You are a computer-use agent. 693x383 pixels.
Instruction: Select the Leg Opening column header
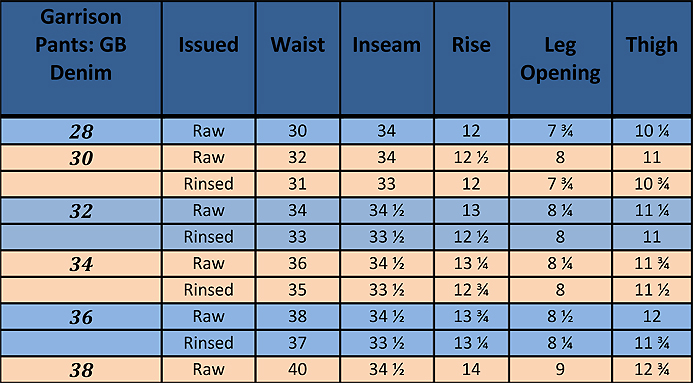[x=560, y=59]
